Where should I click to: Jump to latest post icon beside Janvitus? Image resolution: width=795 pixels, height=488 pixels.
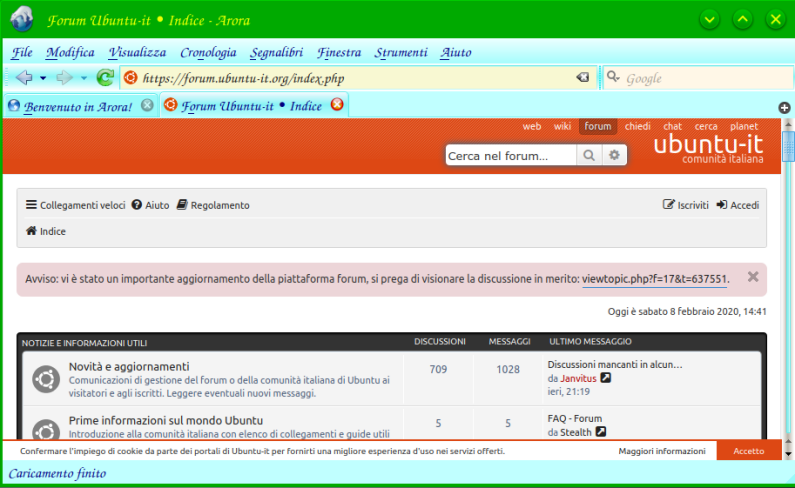pyautogui.click(x=605, y=378)
